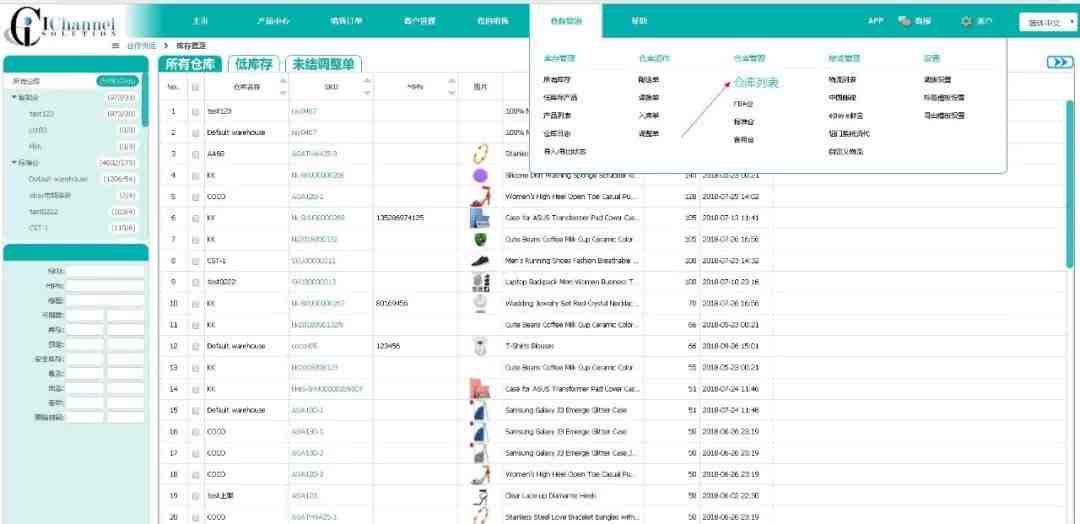Screen dimensions: 1080x524
Task: Open the laptop backpack thumbnail in row 9
Action: click(480, 282)
